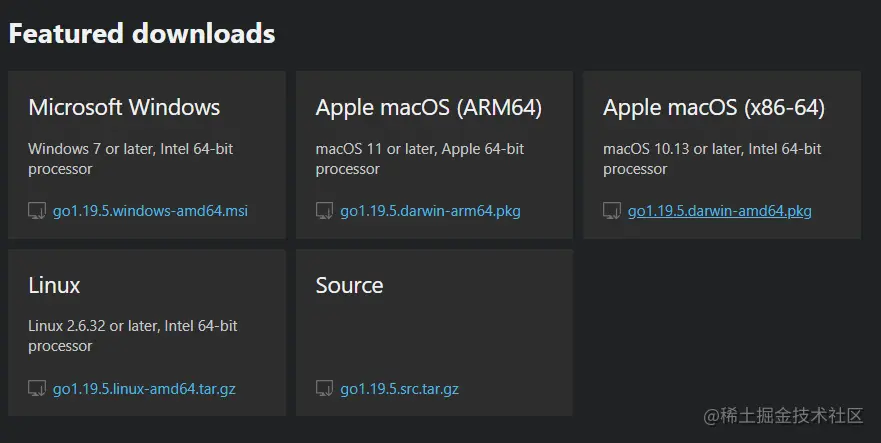
Task: Click the download icon beside go1.19.5.linux-amd64.tar.gz
Action: click(37, 388)
